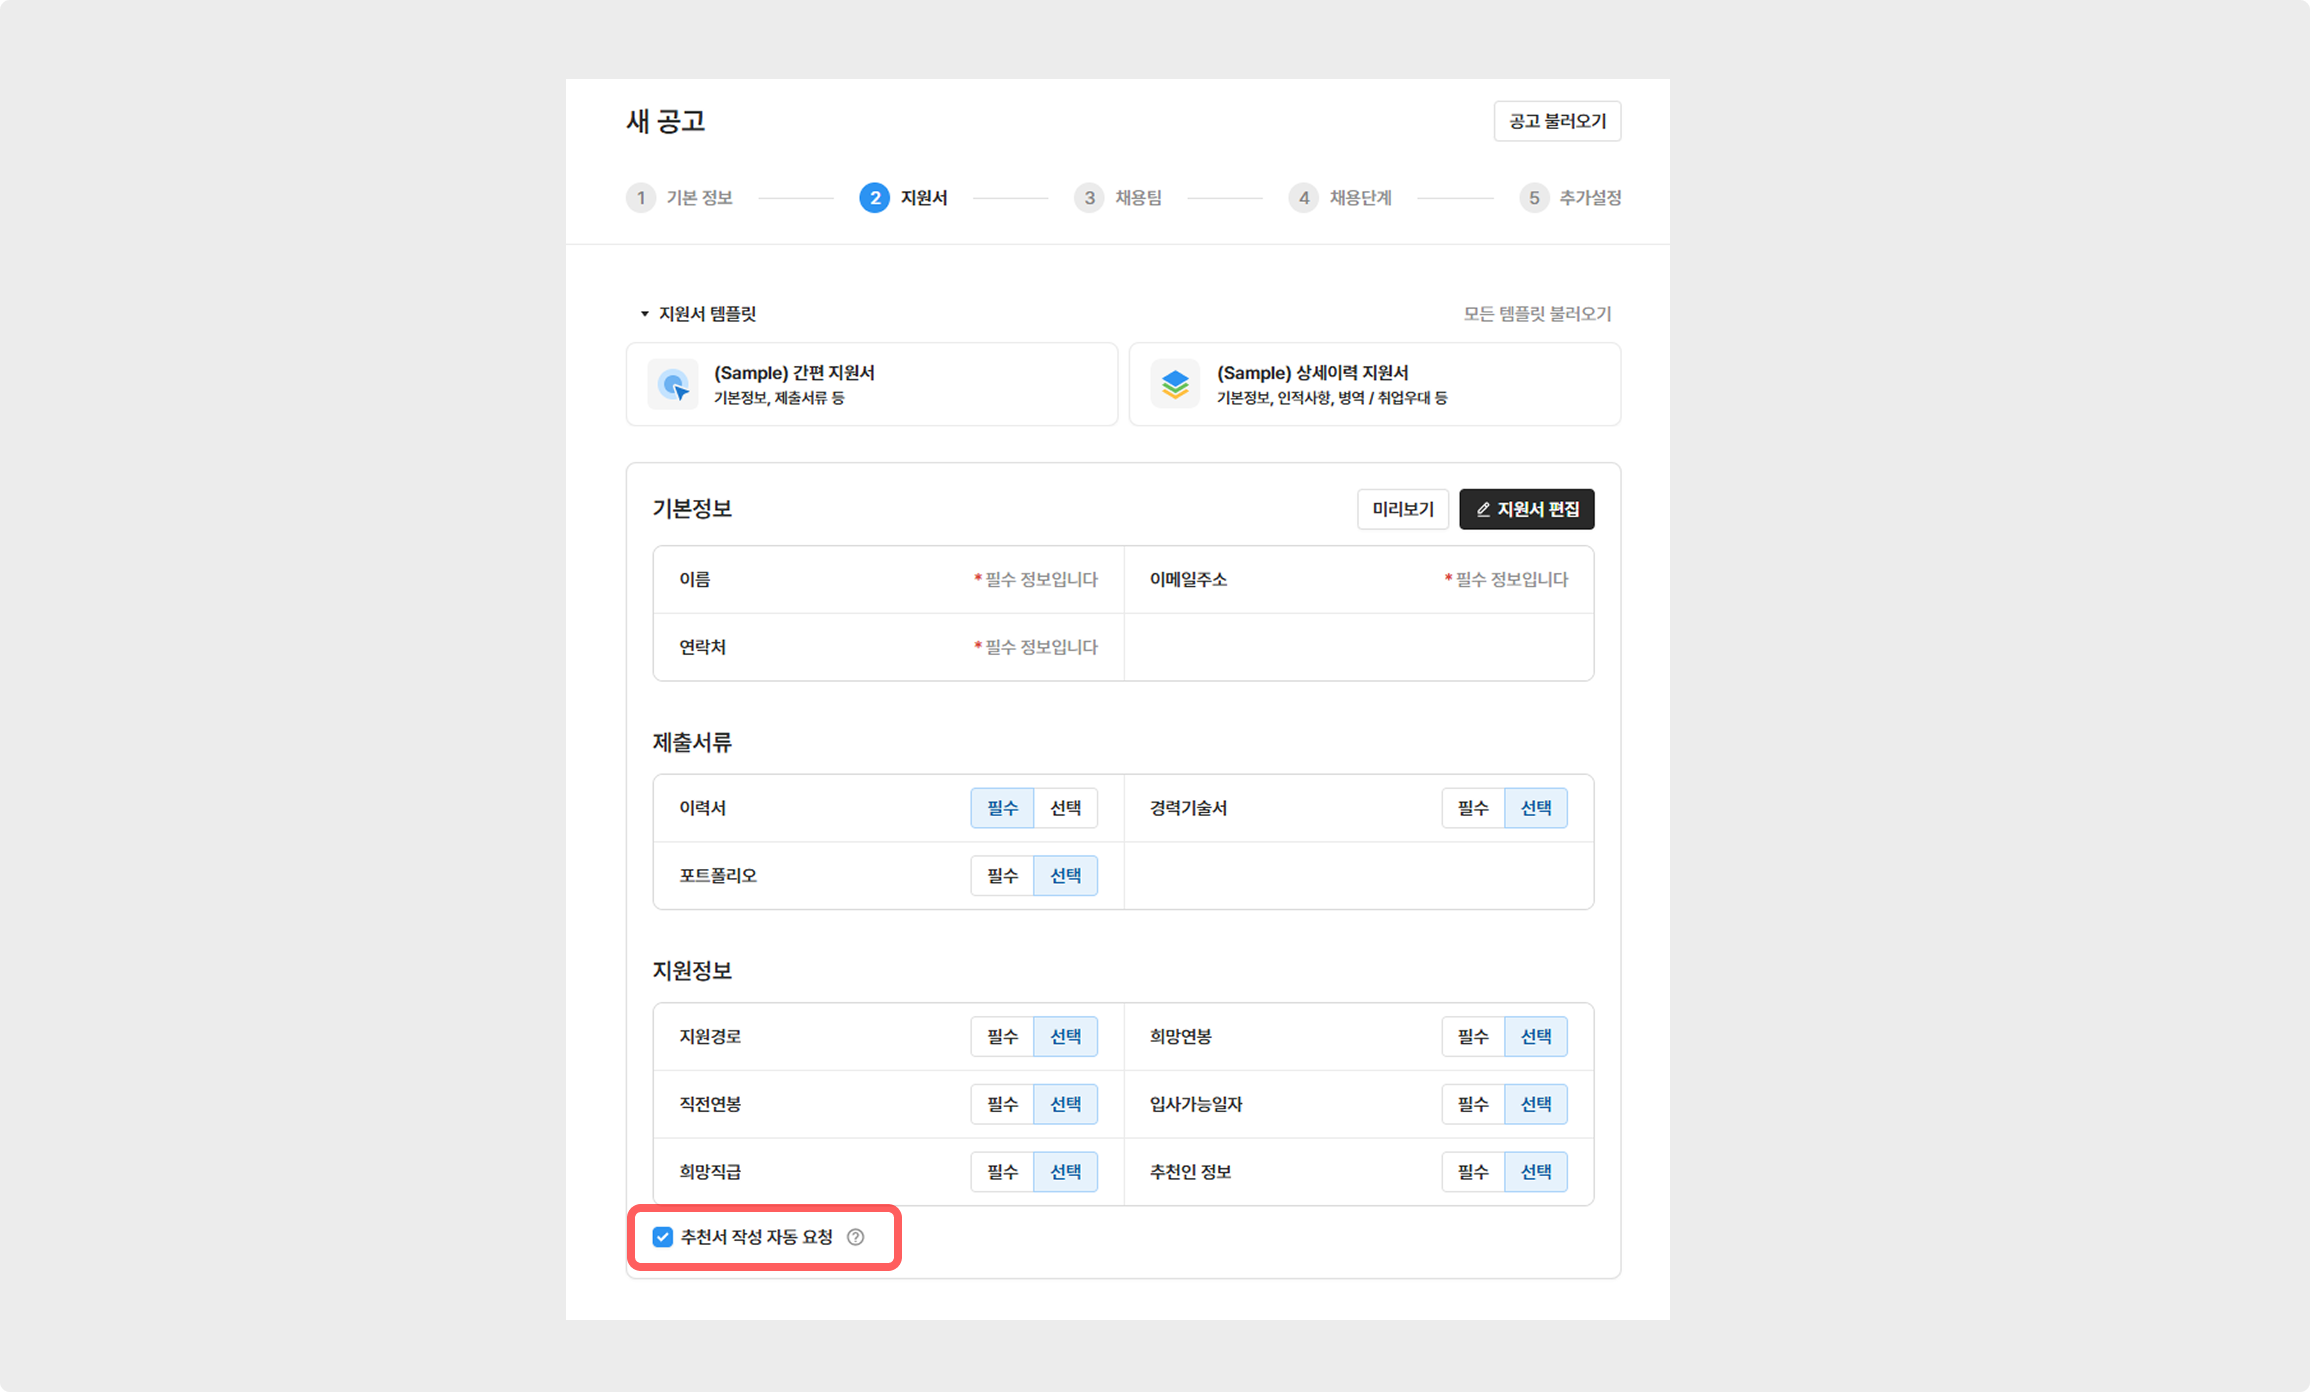Set 경력기술서 to 필수
This screenshot has width=2310, height=1392.
coord(1473,808)
